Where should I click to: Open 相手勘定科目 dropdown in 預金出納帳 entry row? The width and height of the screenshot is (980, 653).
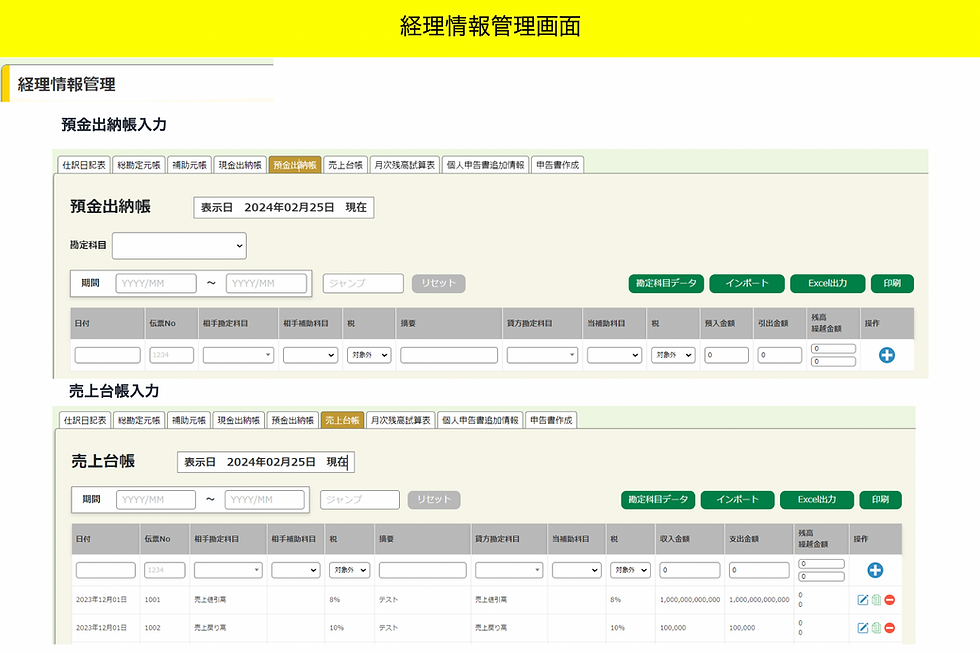tap(238, 355)
